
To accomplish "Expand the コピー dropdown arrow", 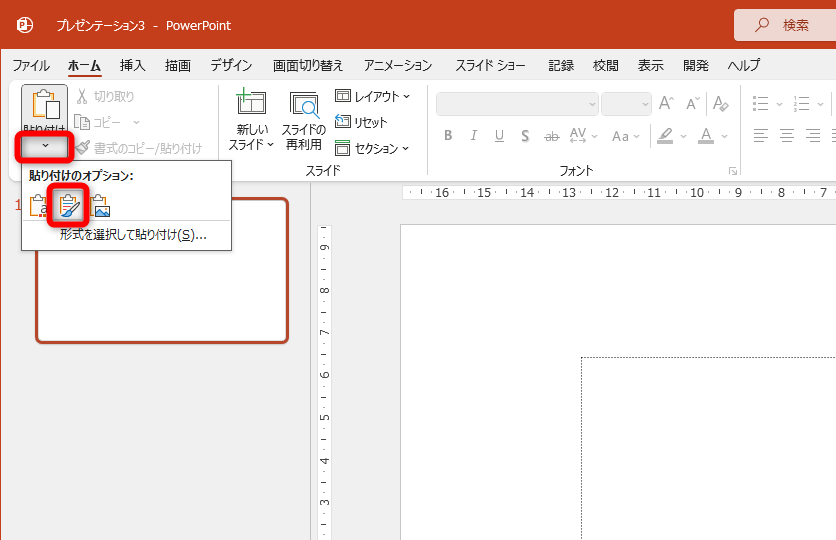I will click(136, 123).
